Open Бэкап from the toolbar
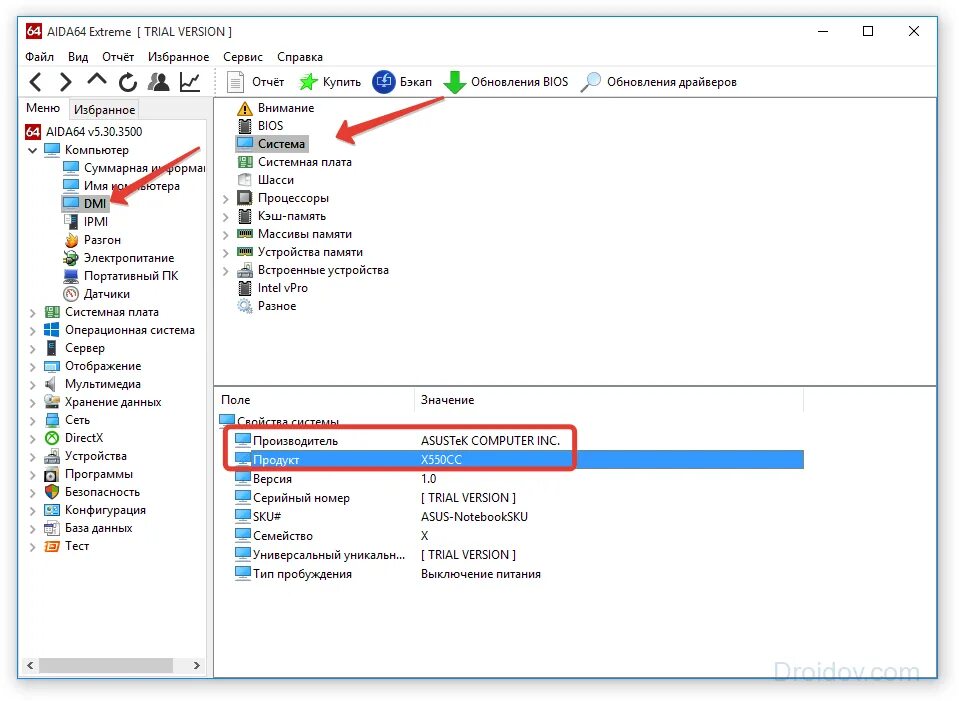 pyautogui.click(x=402, y=82)
